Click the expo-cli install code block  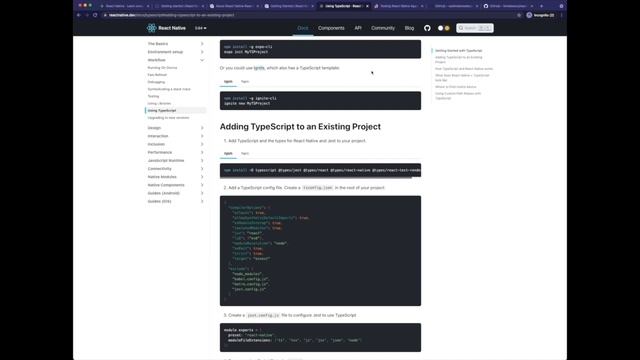tap(320, 49)
